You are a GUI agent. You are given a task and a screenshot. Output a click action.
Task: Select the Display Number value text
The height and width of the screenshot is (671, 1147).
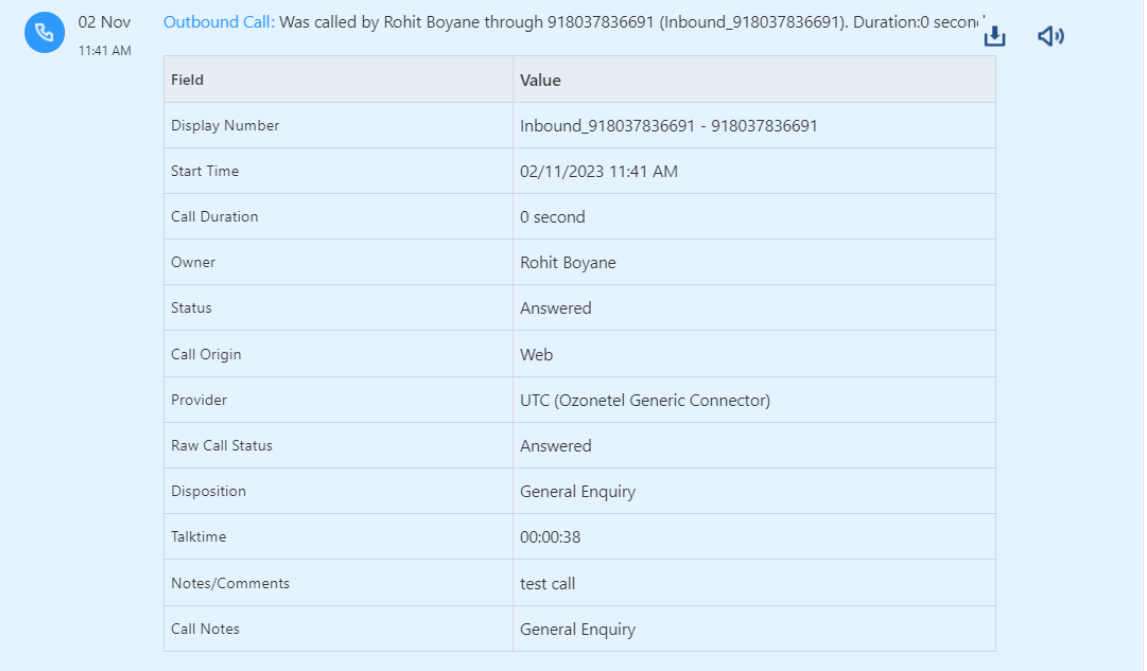tap(668, 126)
